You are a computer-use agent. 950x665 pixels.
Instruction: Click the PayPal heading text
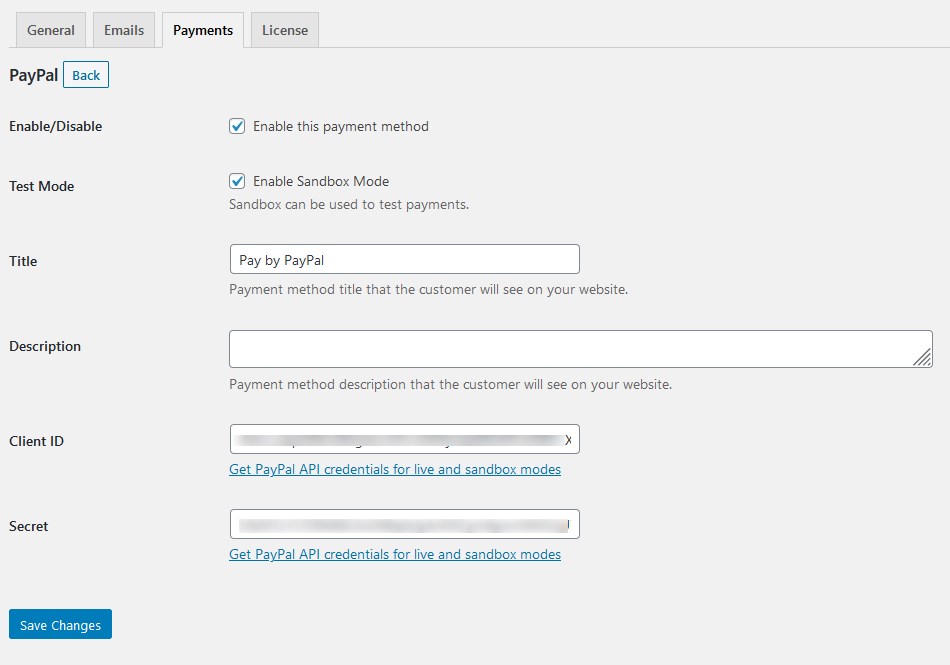[x=34, y=75]
